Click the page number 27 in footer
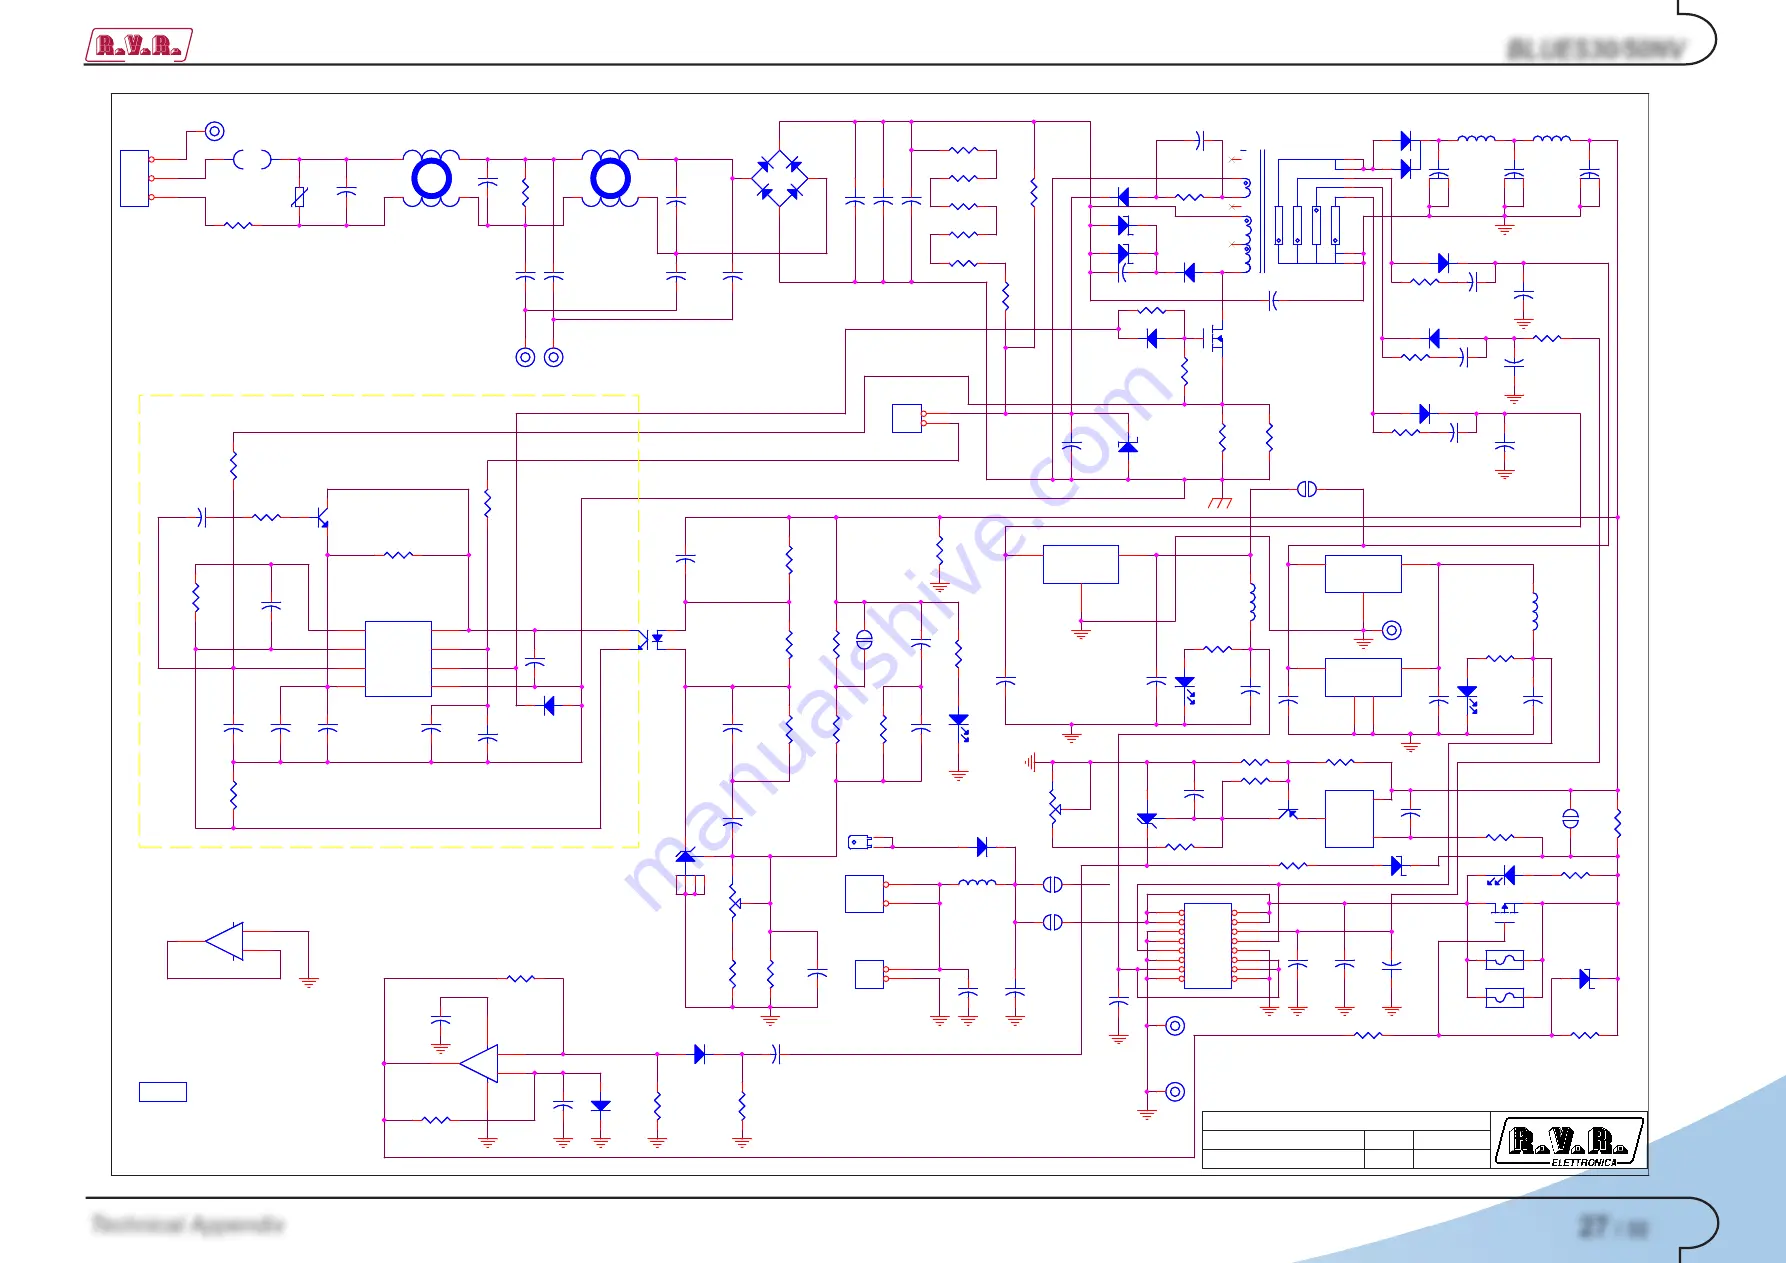 coord(1593,1226)
